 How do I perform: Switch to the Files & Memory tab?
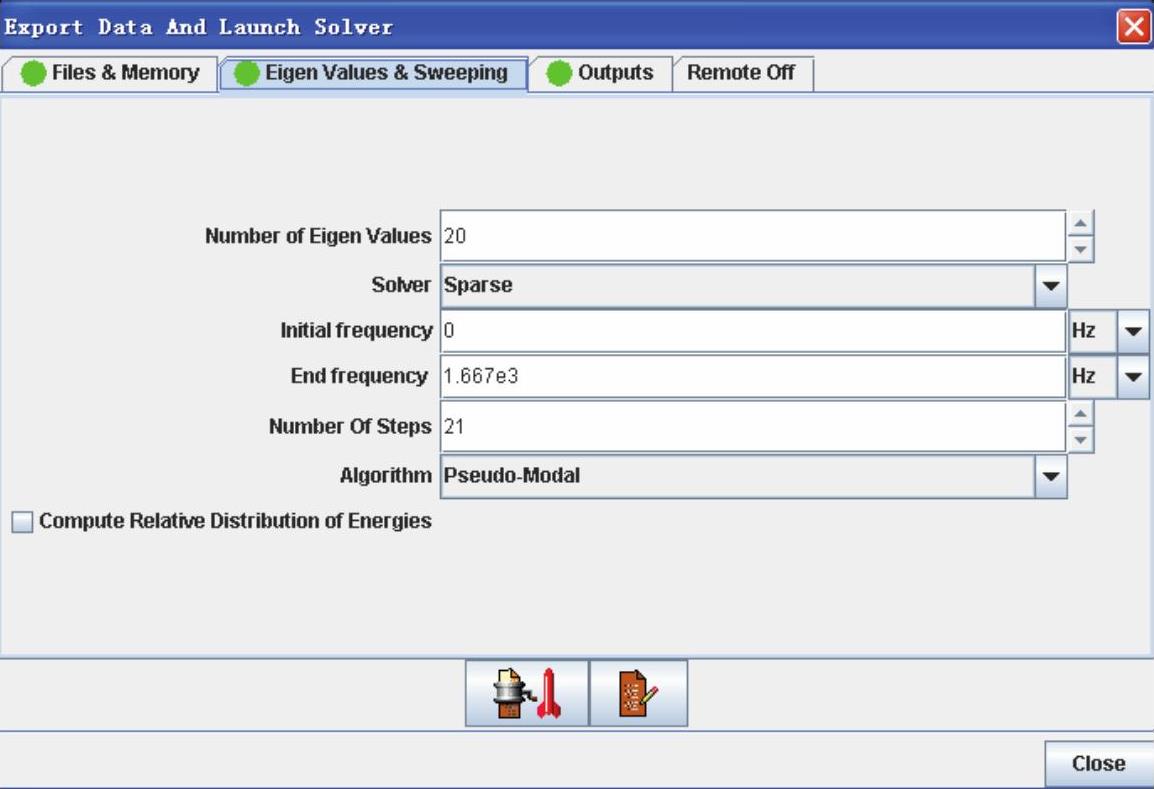(110, 73)
